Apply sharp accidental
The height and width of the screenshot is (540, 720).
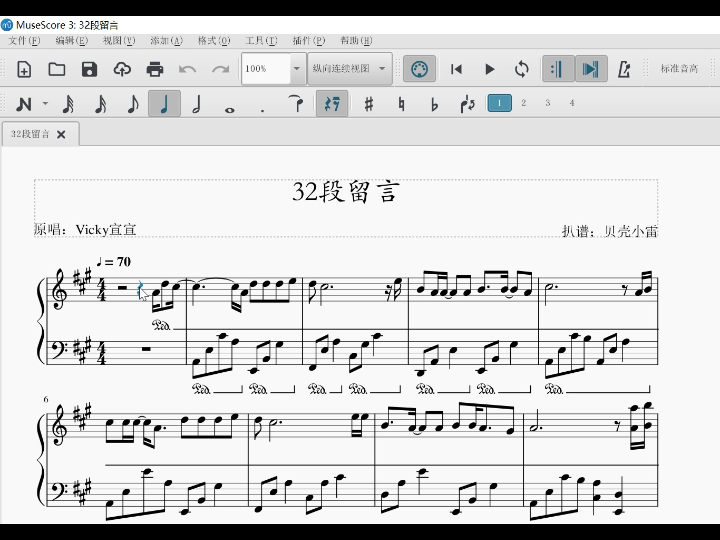(368, 104)
